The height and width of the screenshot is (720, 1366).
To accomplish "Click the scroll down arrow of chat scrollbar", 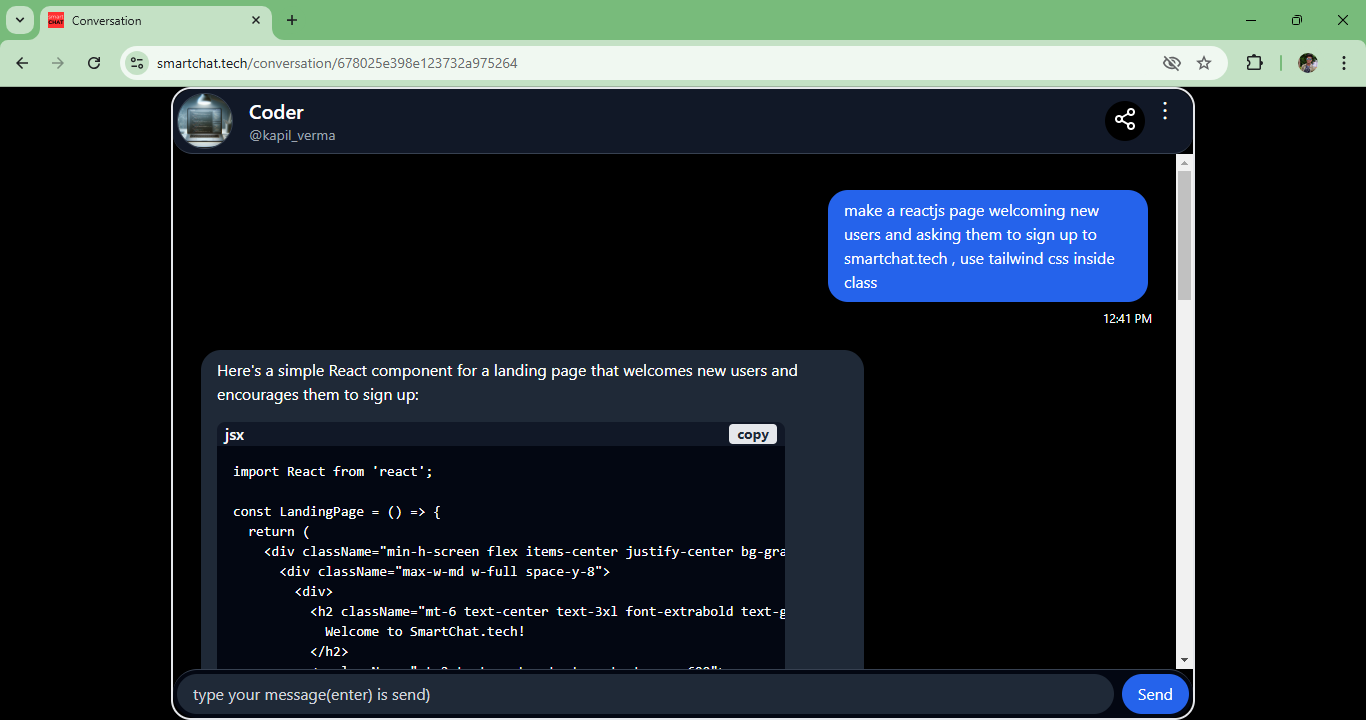I will pyautogui.click(x=1185, y=660).
